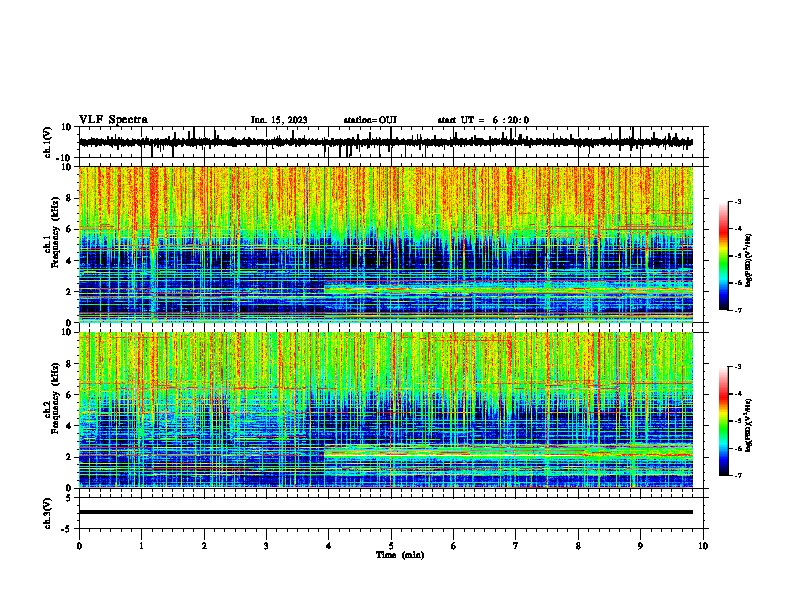Select the "Jan. 15, 2023" date text
This screenshot has width=792, height=612.
(279, 120)
